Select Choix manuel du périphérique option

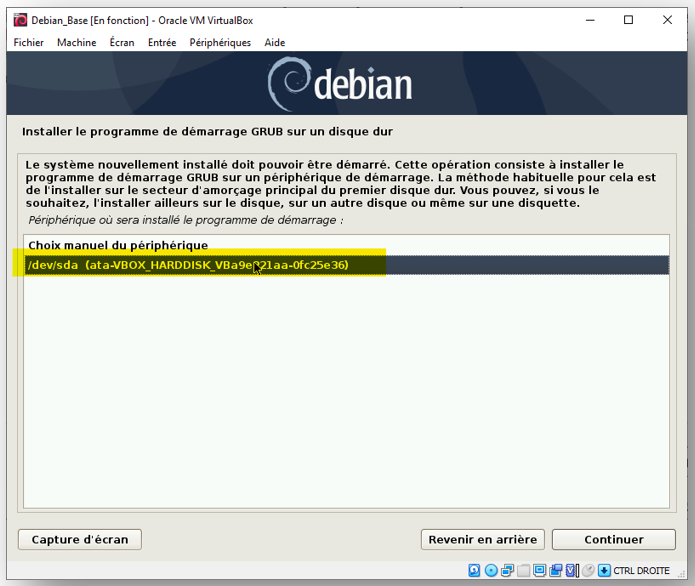point(347,246)
